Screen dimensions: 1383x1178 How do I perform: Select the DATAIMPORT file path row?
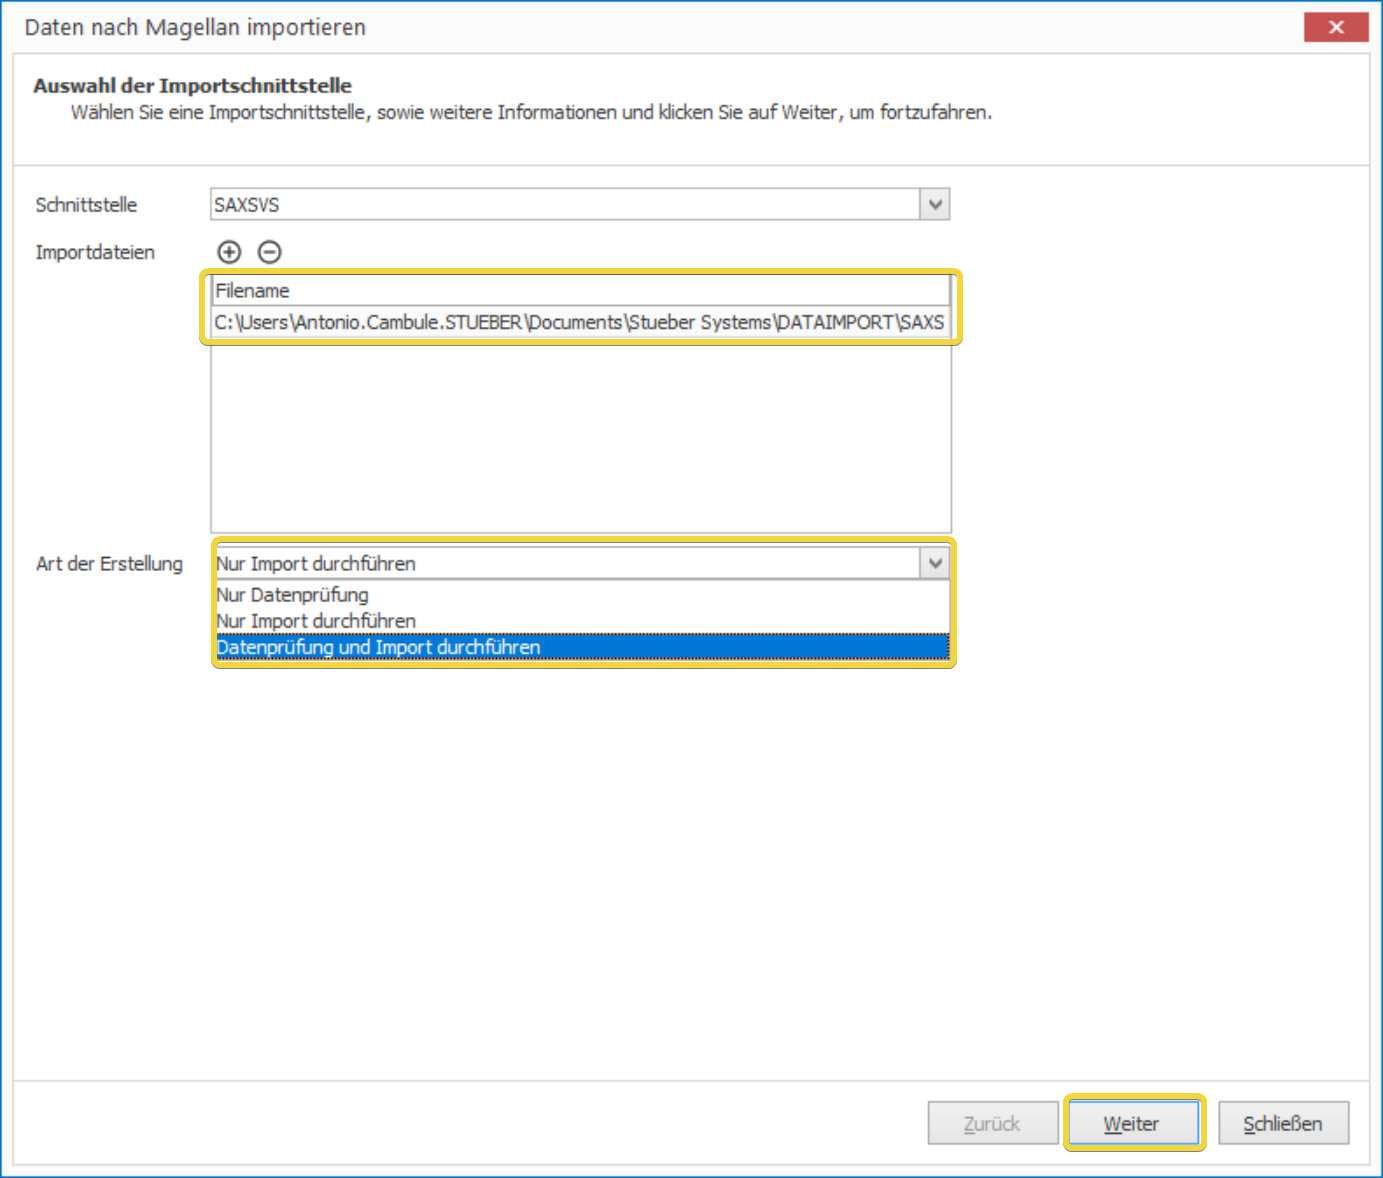(580, 322)
